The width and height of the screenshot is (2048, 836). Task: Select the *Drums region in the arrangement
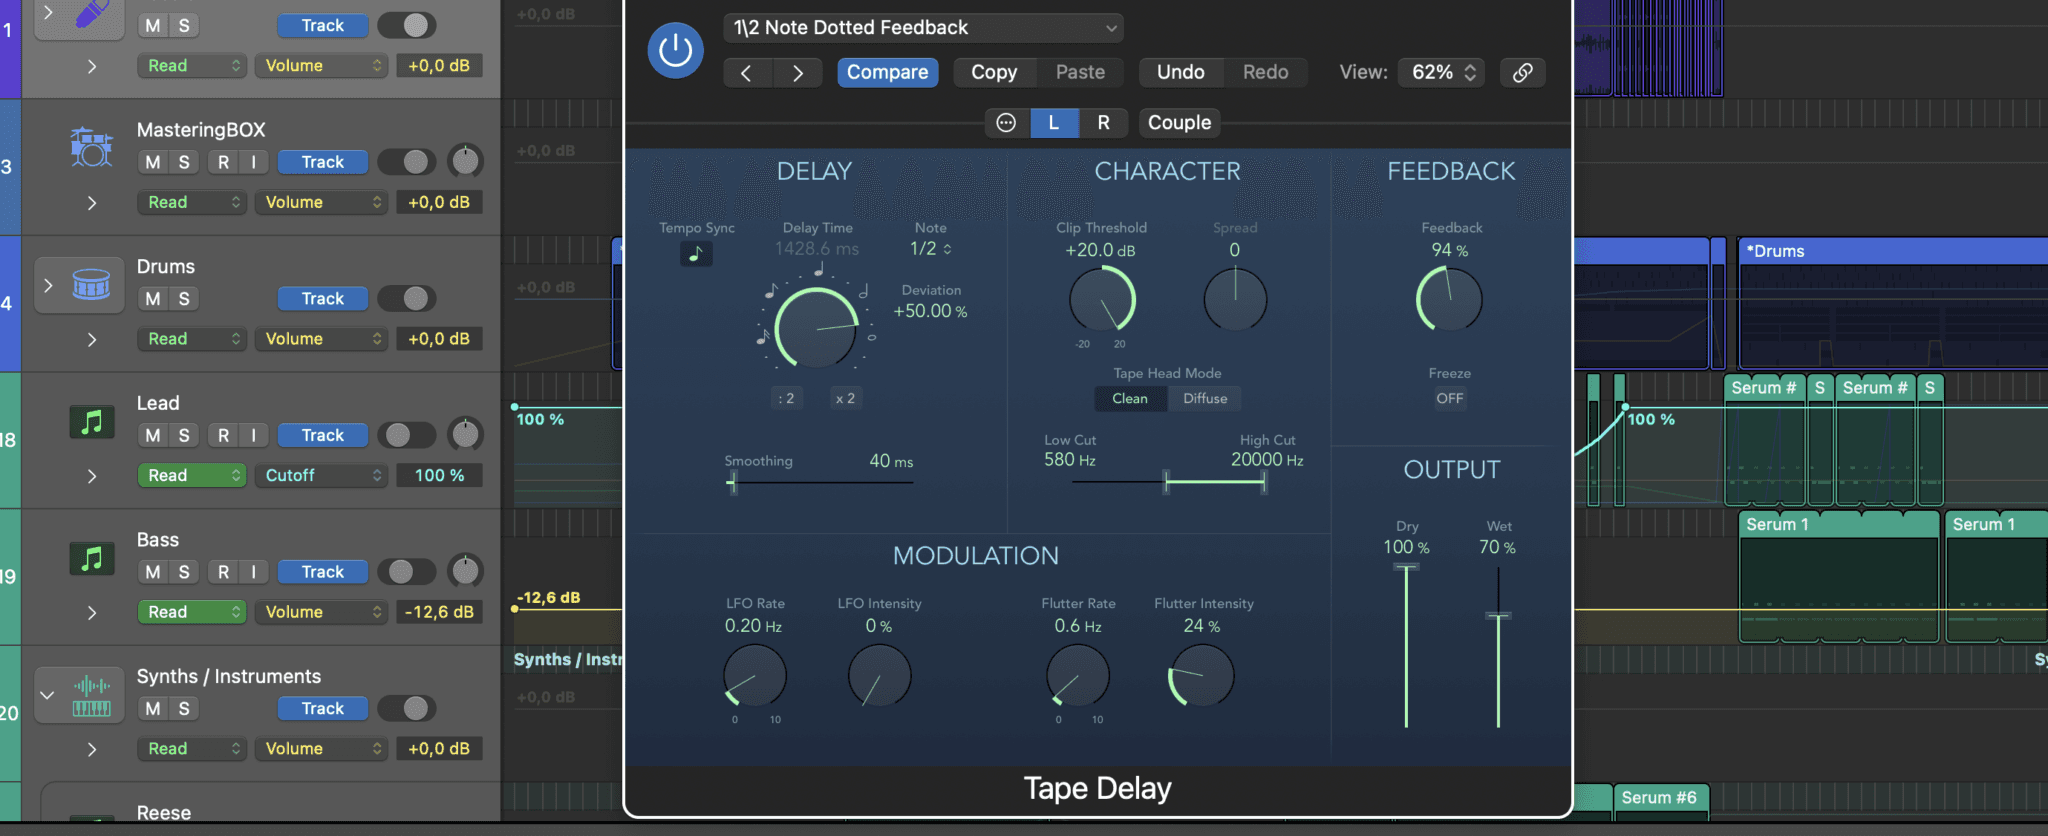coord(1890,251)
